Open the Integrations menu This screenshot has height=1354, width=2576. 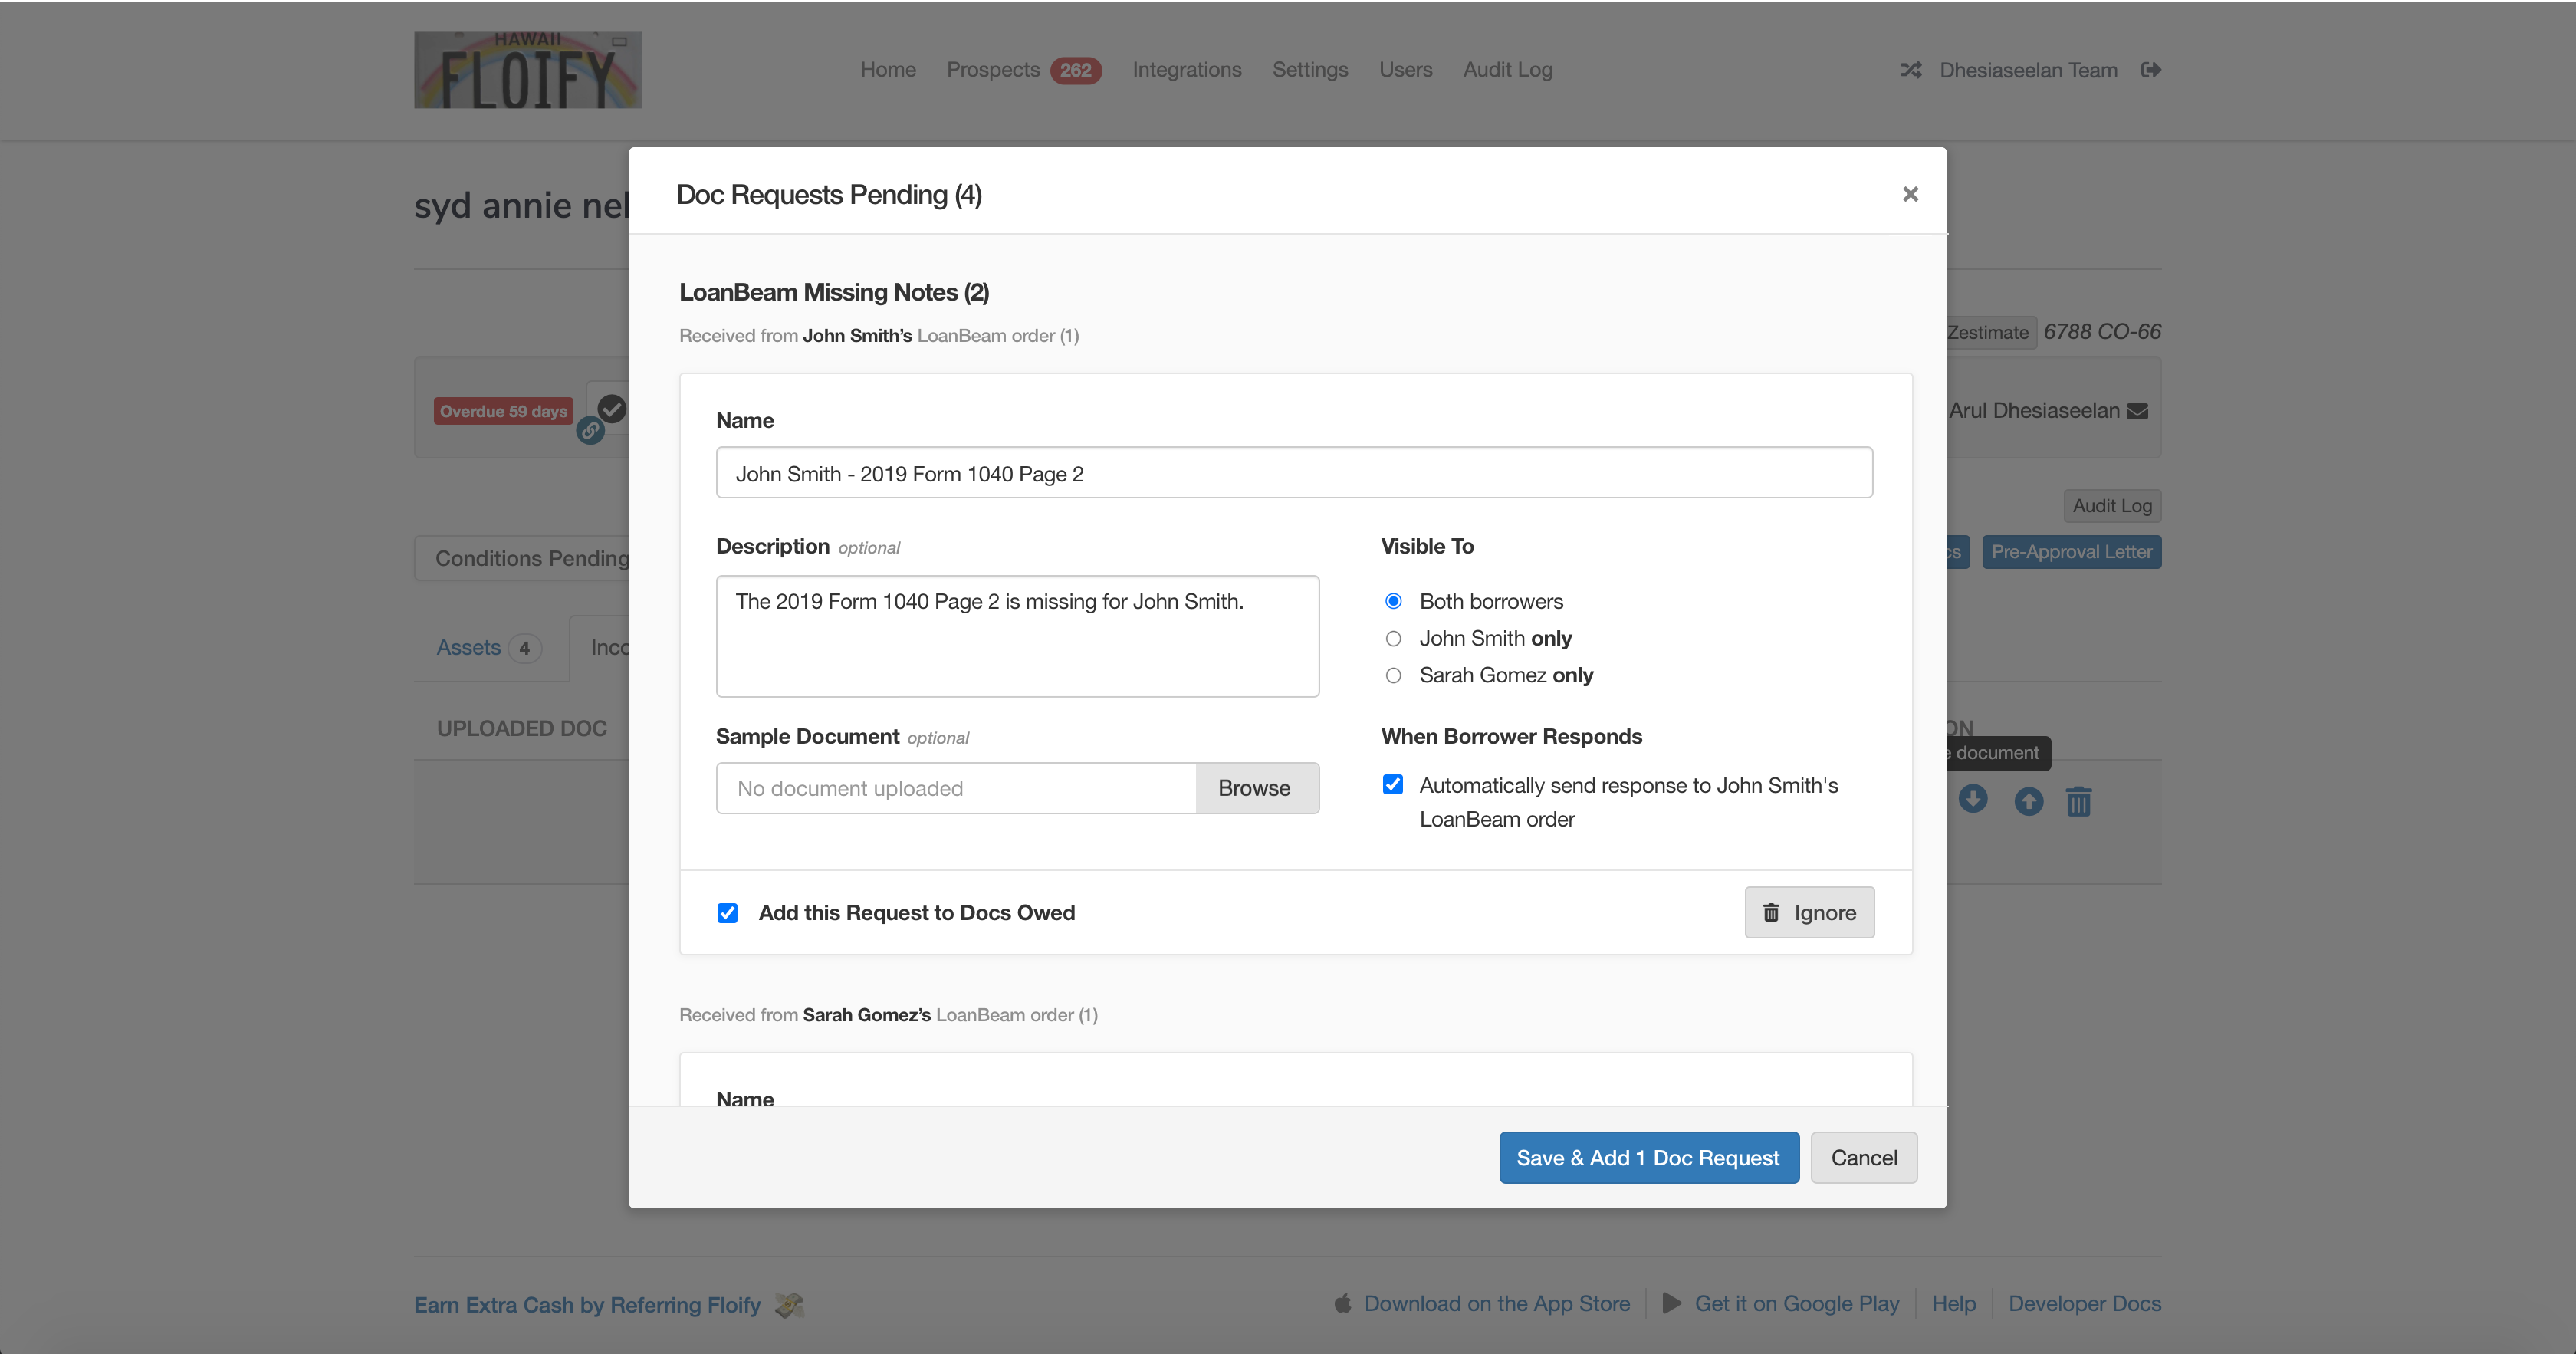(x=1186, y=69)
